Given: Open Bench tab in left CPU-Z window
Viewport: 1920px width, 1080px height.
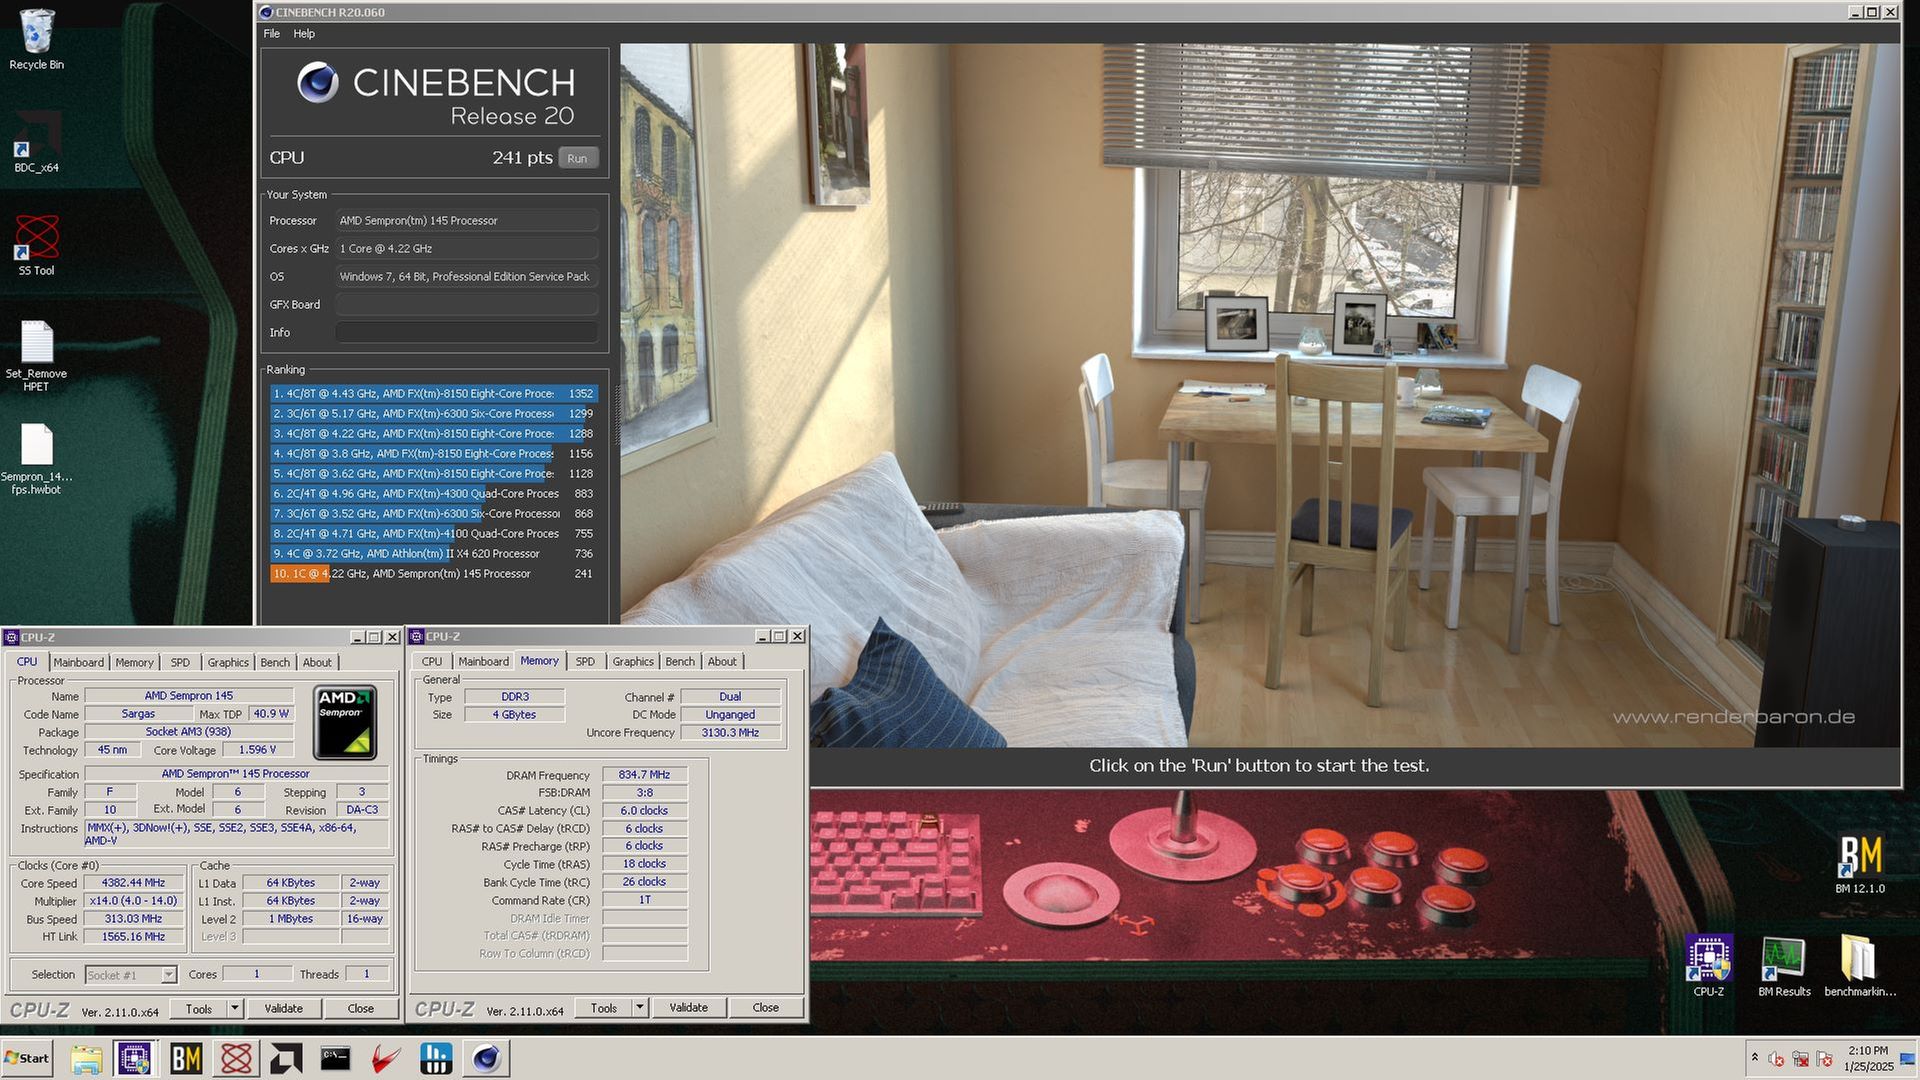Looking at the screenshot, I should (275, 663).
